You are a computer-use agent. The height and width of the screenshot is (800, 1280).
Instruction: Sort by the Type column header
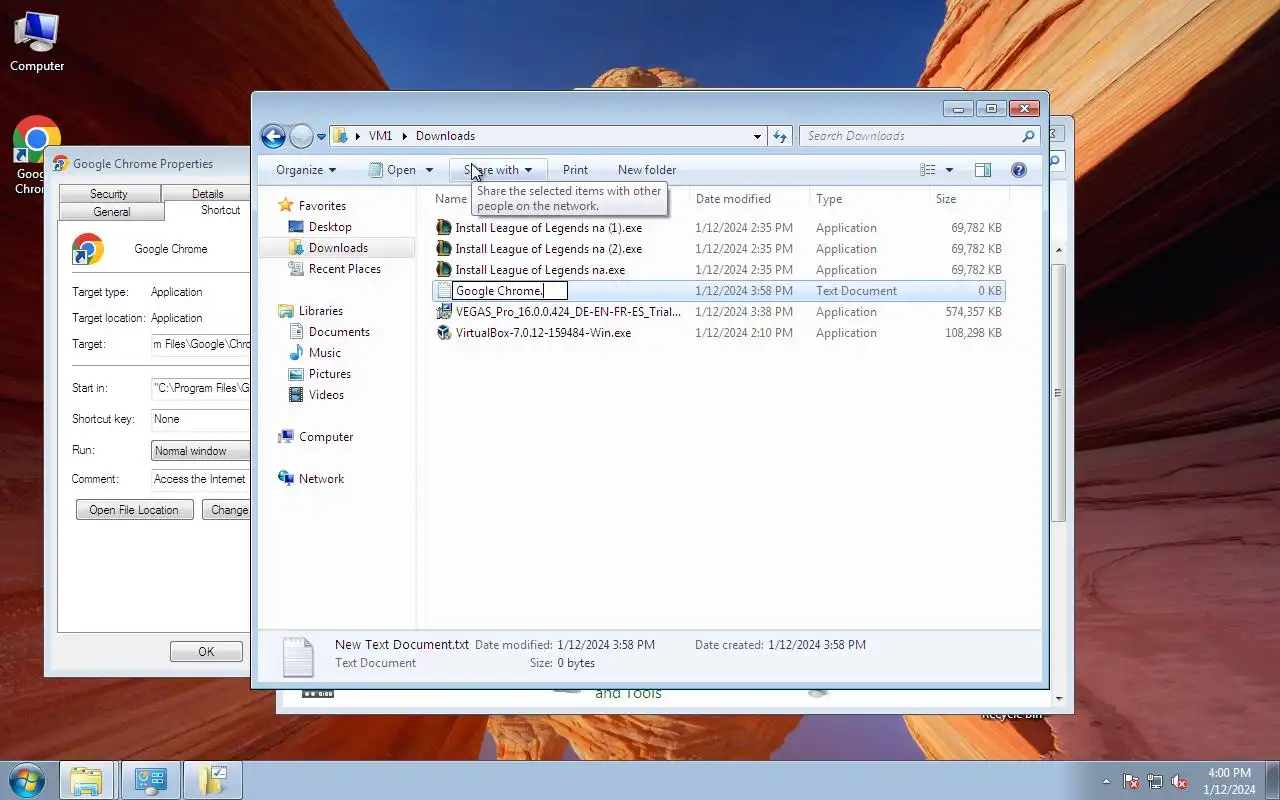click(829, 199)
